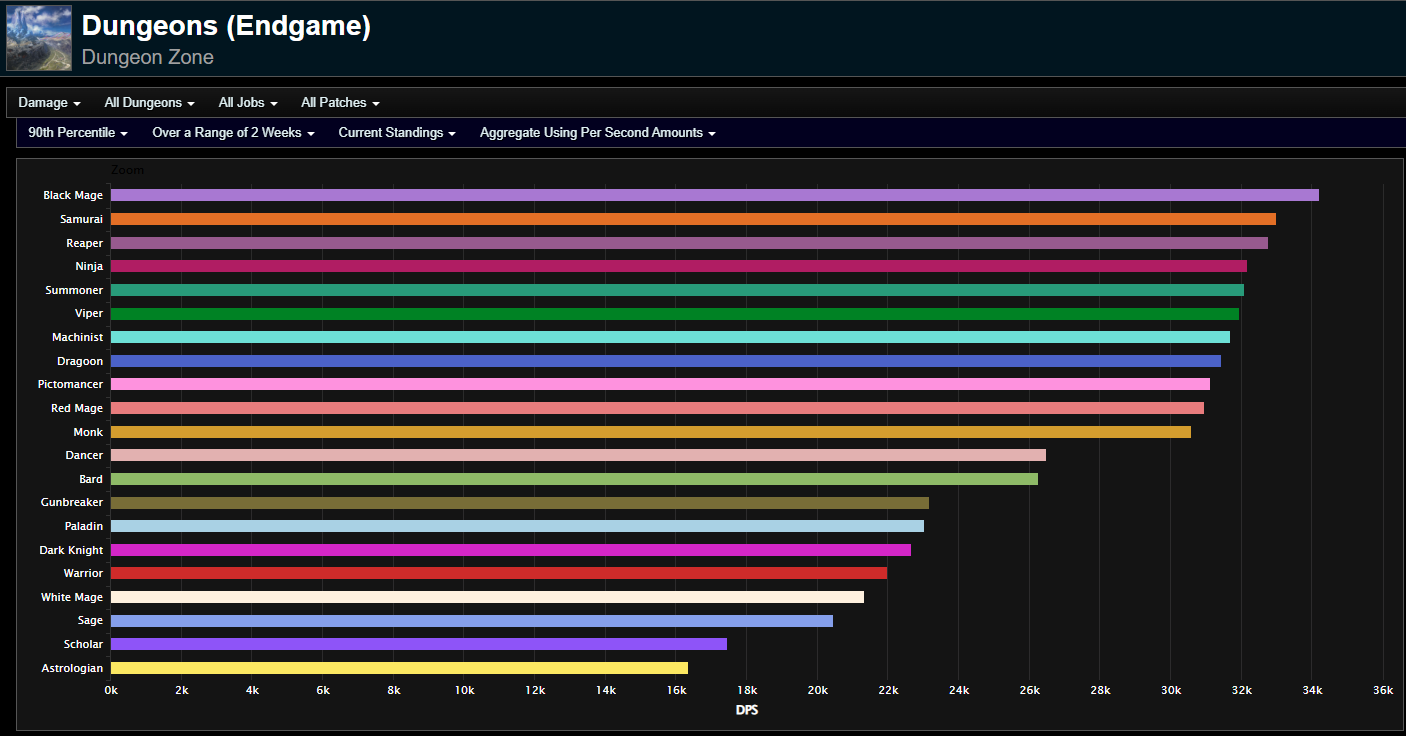Click the Dungeons (Endgame) title
Image resolution: width=1406 pixels, height=736 pixels.
(x=226, y=27)
